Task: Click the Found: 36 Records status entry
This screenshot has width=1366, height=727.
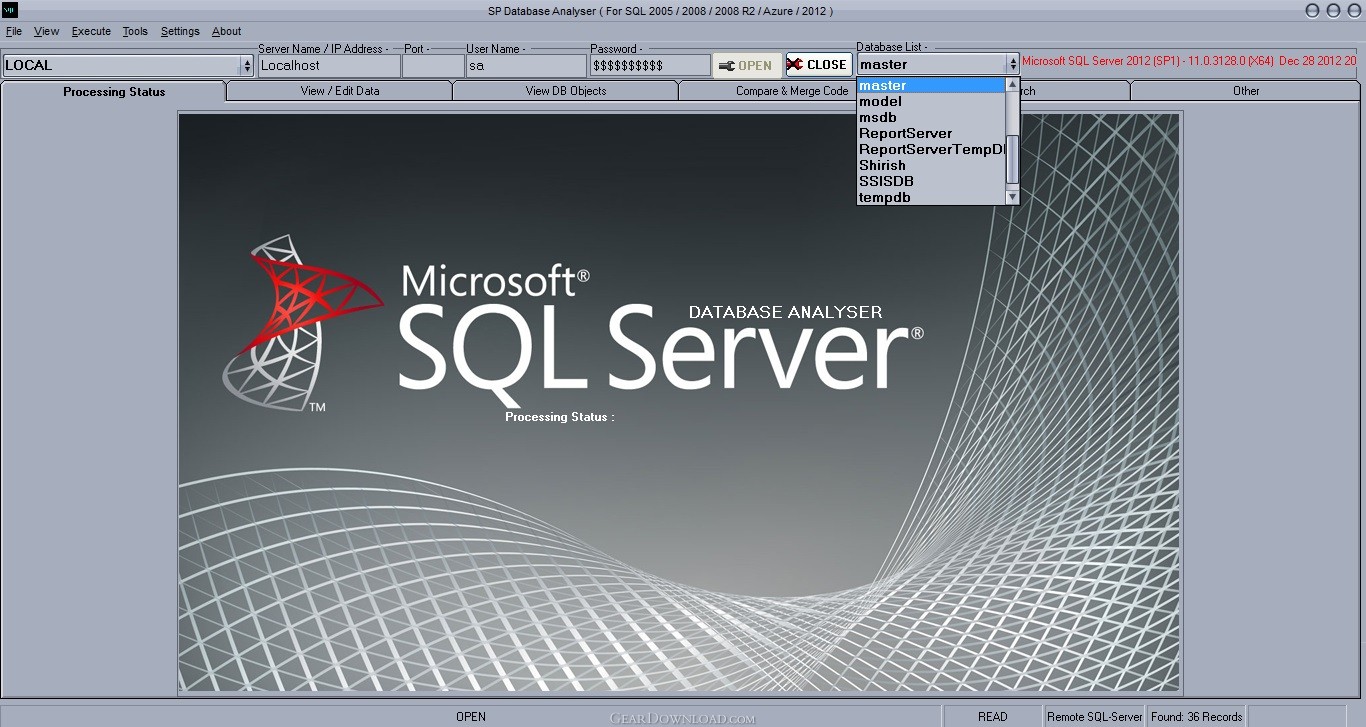Action: [1197, 716]
